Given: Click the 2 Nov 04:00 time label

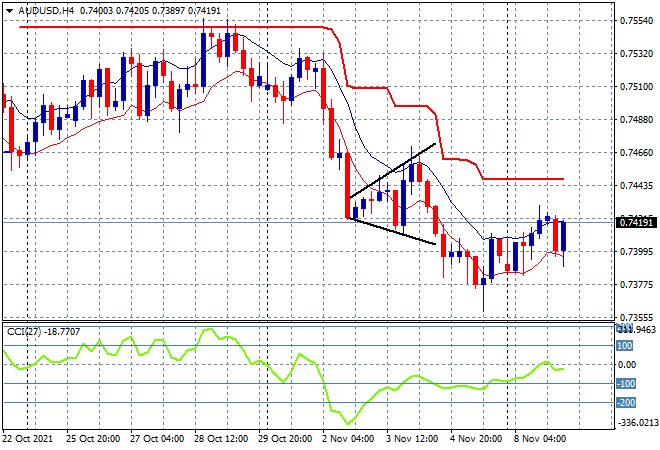Looking at the screenshot, I should tap(348, 439).
